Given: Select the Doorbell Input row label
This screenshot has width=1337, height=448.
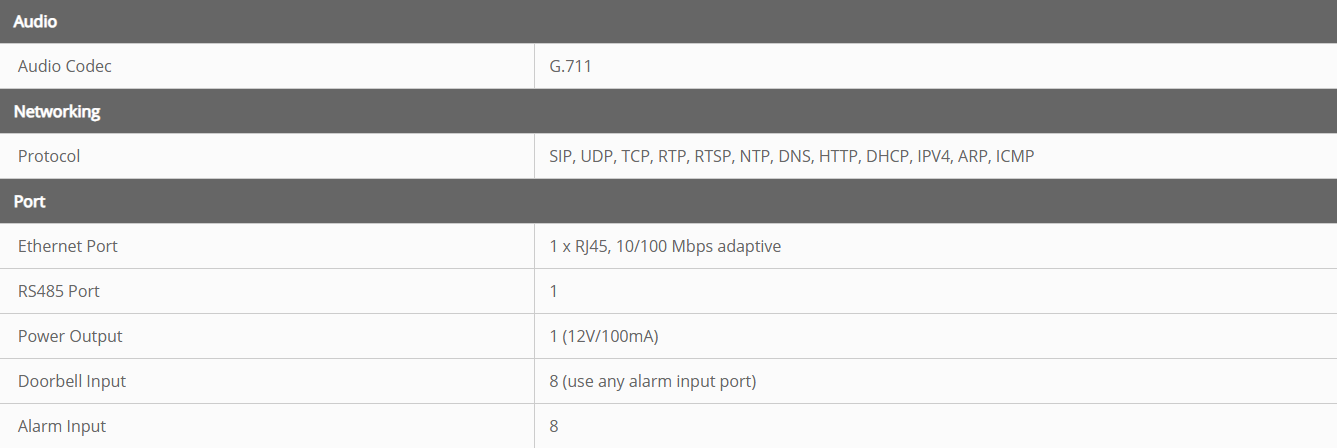Looking at the screenshot, I should tap(72, 381).
